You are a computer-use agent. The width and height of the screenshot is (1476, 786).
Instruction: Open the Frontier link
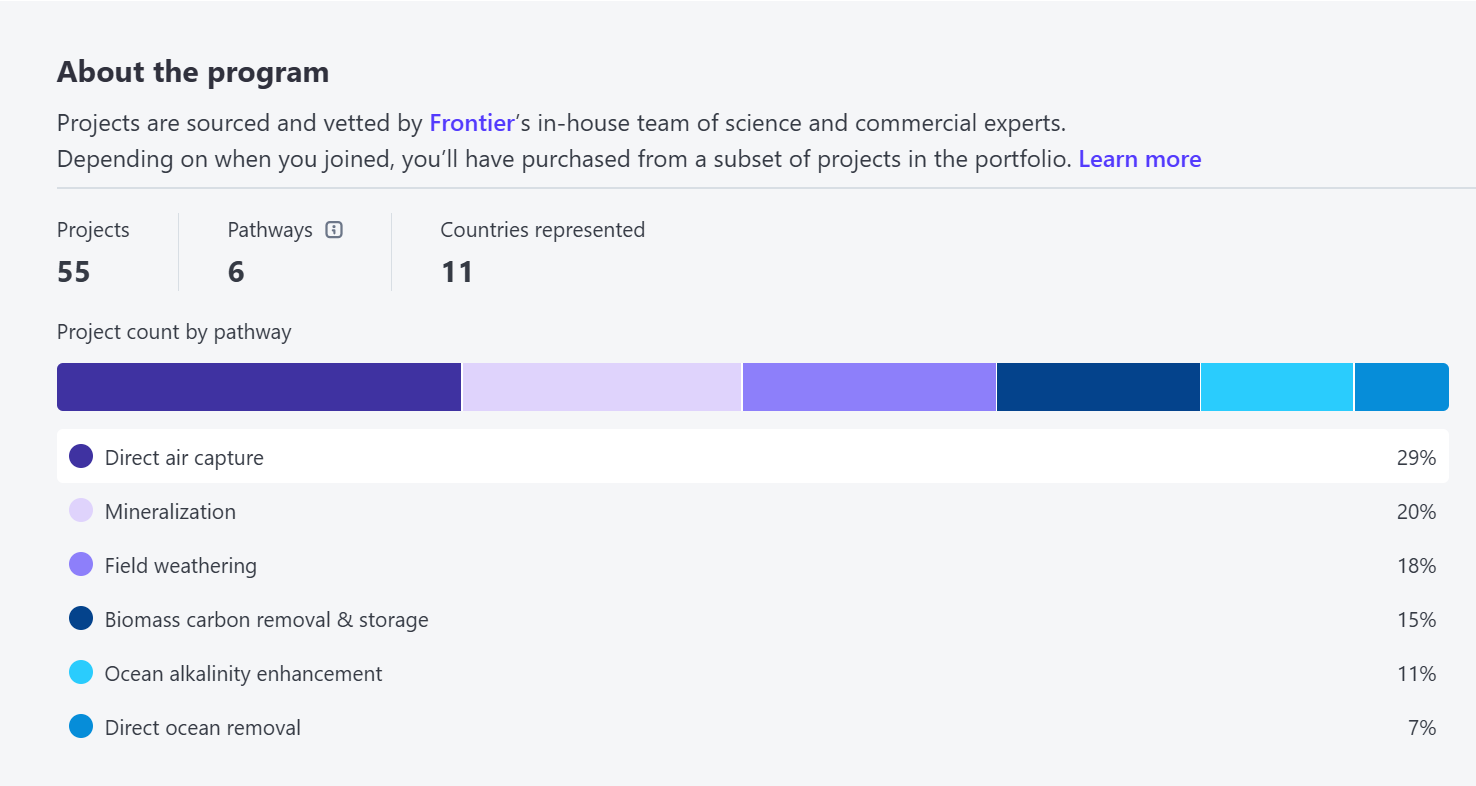[x=472, y=123]
